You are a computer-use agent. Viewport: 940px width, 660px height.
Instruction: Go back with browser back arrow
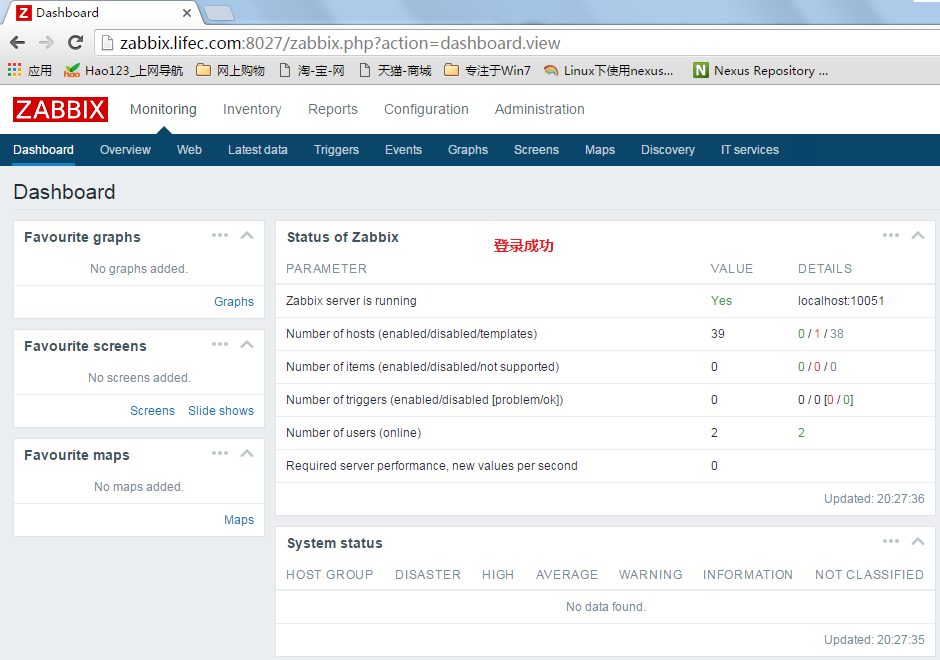tap(18, 43)
